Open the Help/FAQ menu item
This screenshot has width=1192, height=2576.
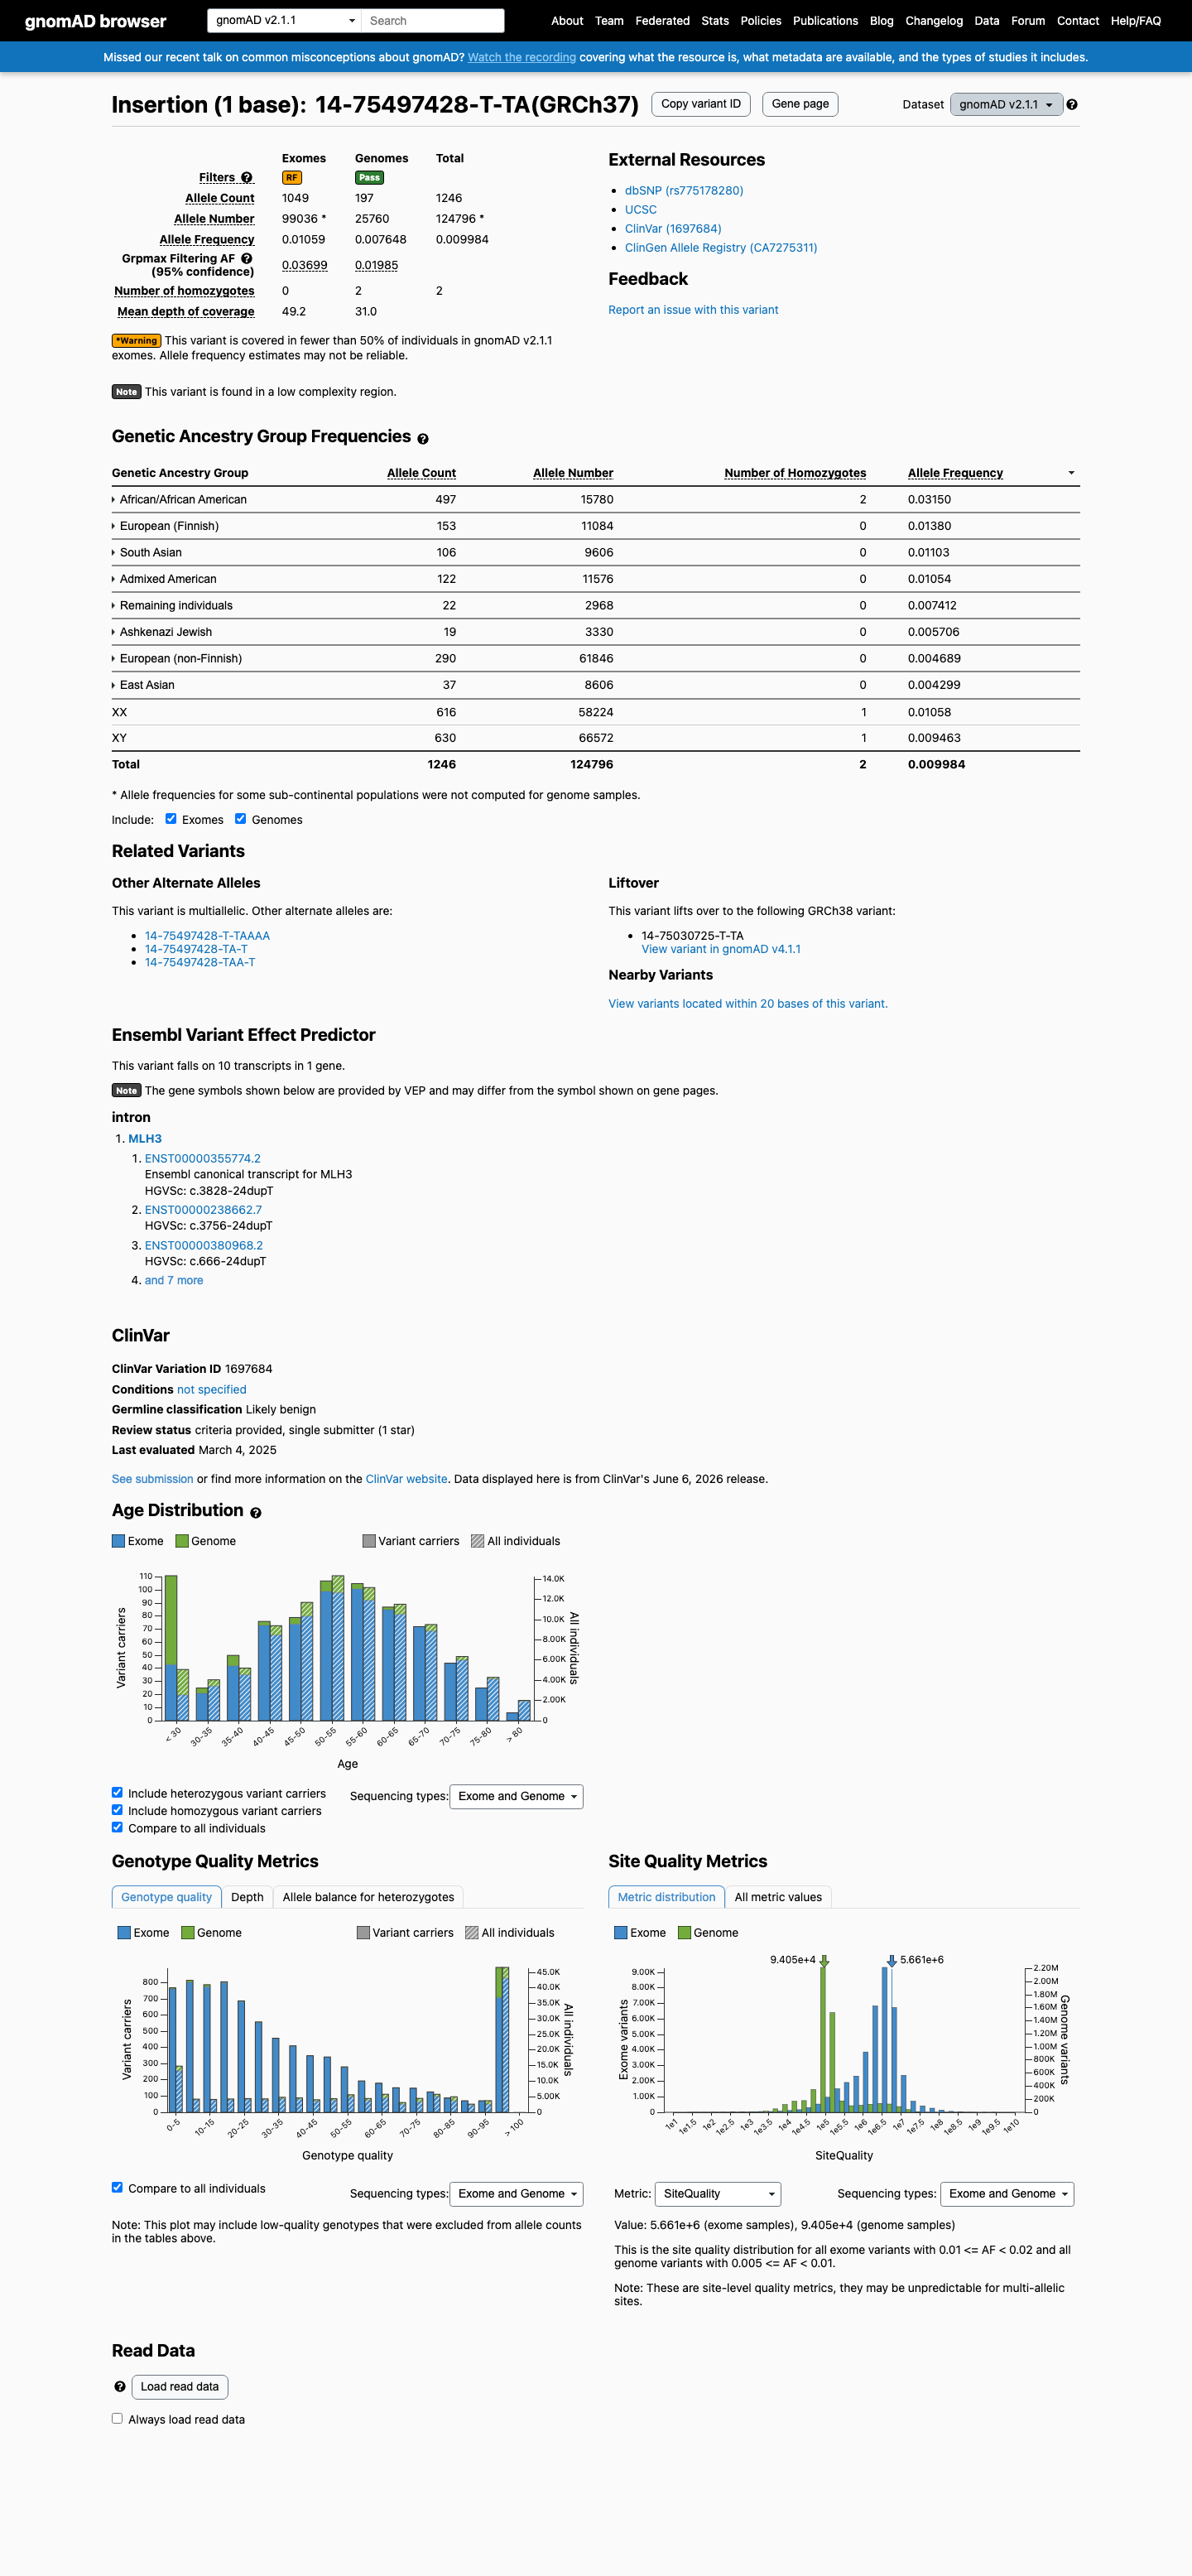tap(1136, 21)
